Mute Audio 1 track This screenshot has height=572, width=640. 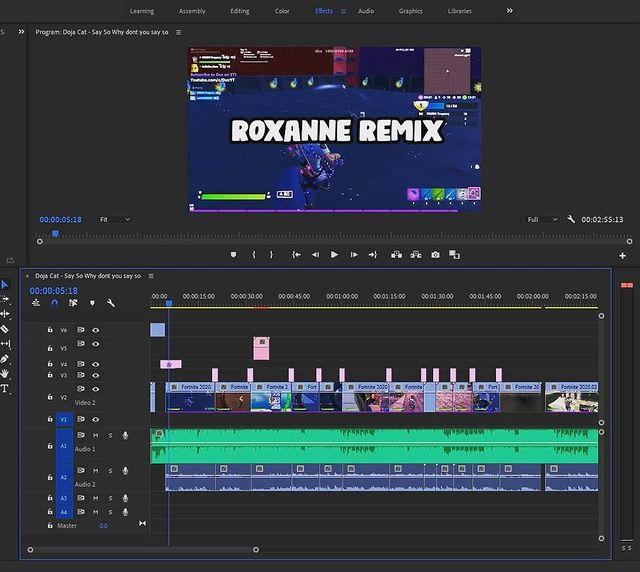(96, 435)
